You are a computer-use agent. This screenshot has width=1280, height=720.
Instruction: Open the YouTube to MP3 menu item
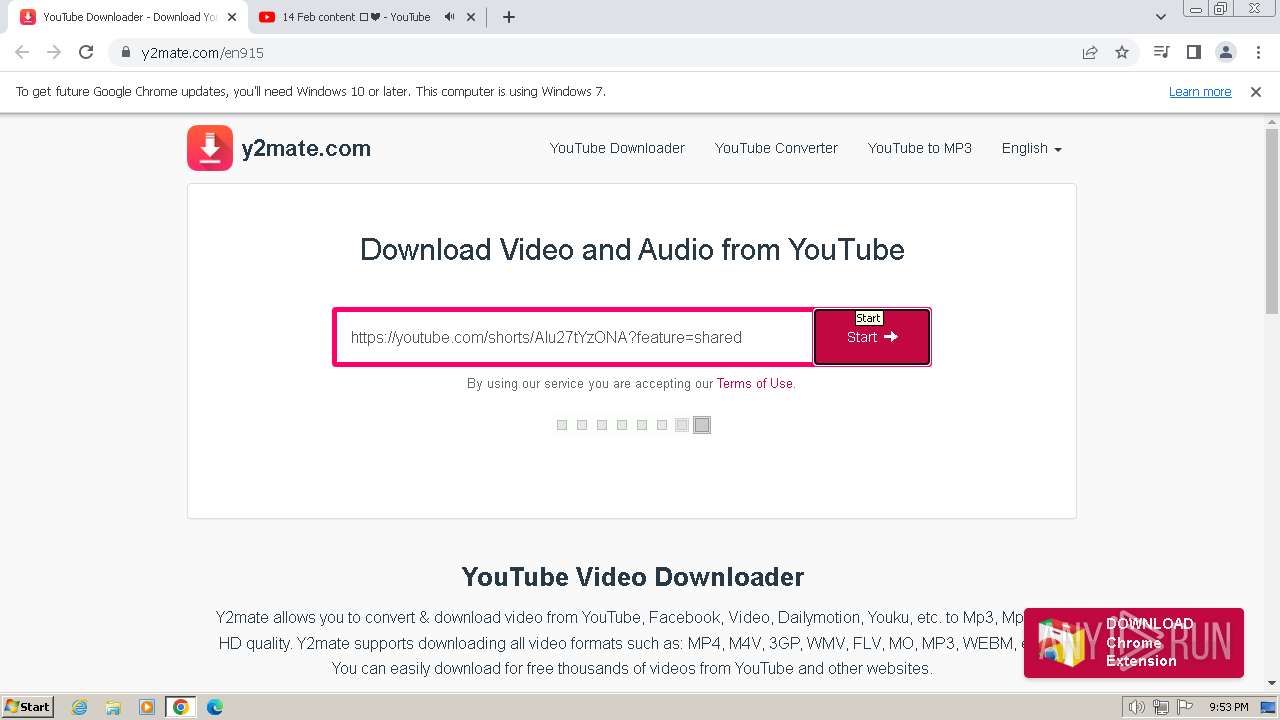920,148
